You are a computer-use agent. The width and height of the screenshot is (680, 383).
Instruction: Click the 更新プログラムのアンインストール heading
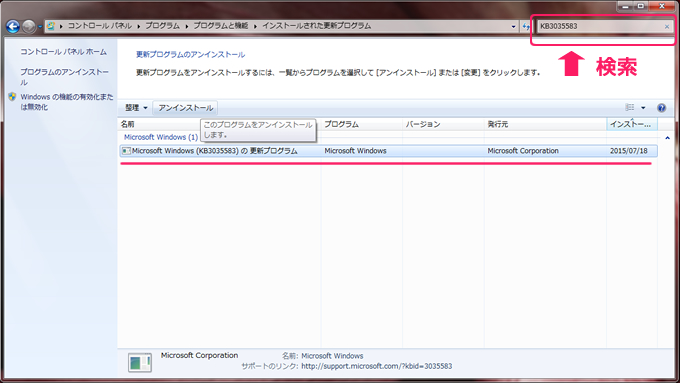click(x=190, y=55)
